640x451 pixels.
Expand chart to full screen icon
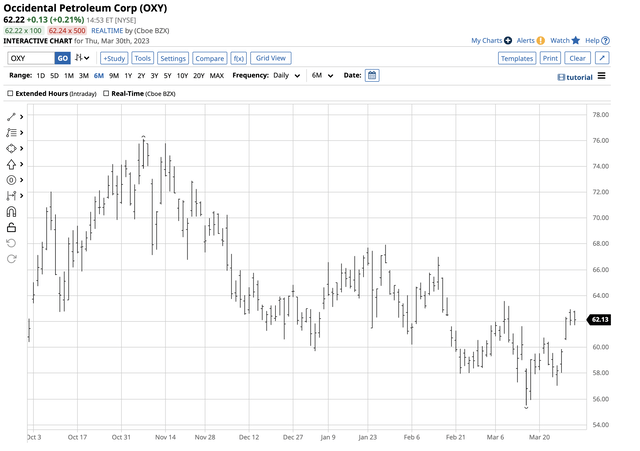click(602, 58)
